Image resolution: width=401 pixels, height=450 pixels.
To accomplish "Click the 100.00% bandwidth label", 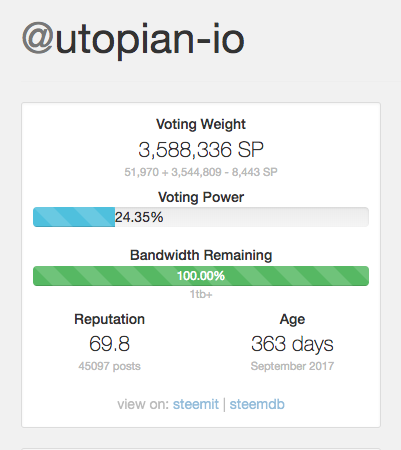I will tap(201, 276).
